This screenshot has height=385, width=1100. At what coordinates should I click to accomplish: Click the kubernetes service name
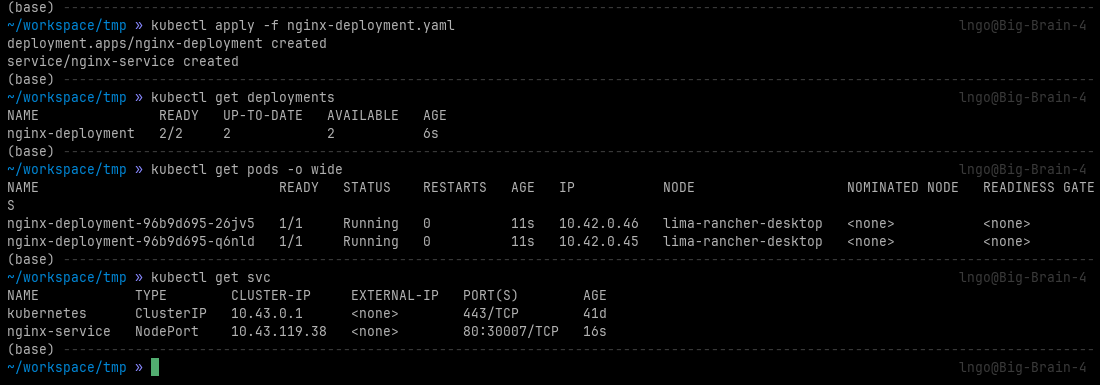[47, 313]
